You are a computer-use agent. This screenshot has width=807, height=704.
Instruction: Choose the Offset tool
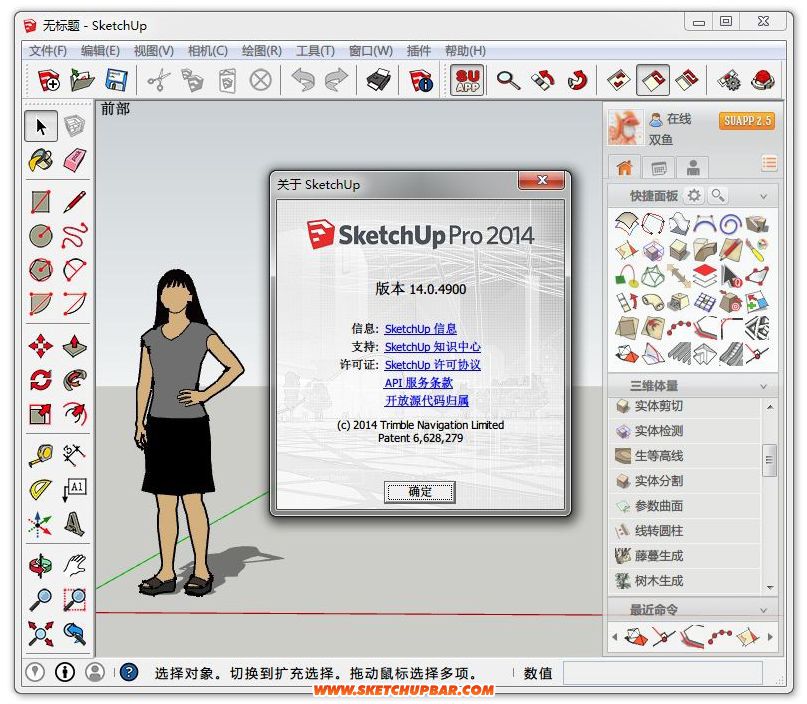75,414
